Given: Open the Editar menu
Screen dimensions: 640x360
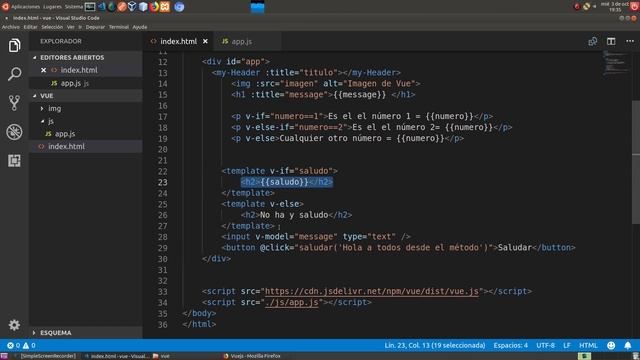Looking at the screenshot, I should (x=30, y=27).
